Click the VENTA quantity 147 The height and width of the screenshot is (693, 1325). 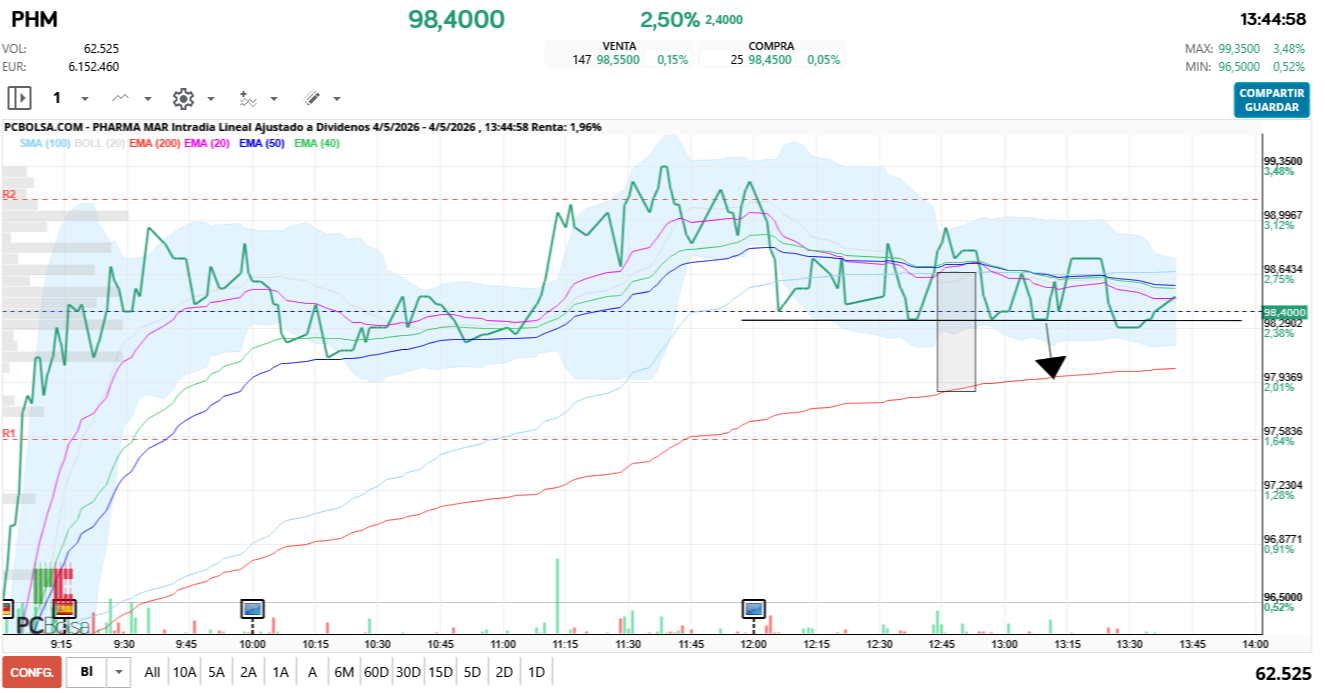click(582, 60)
